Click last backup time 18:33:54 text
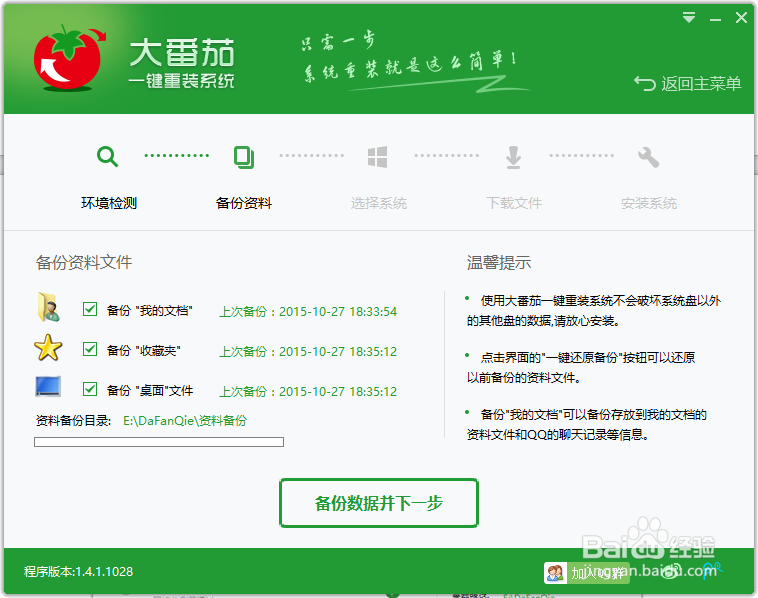 tap(308, 311)
